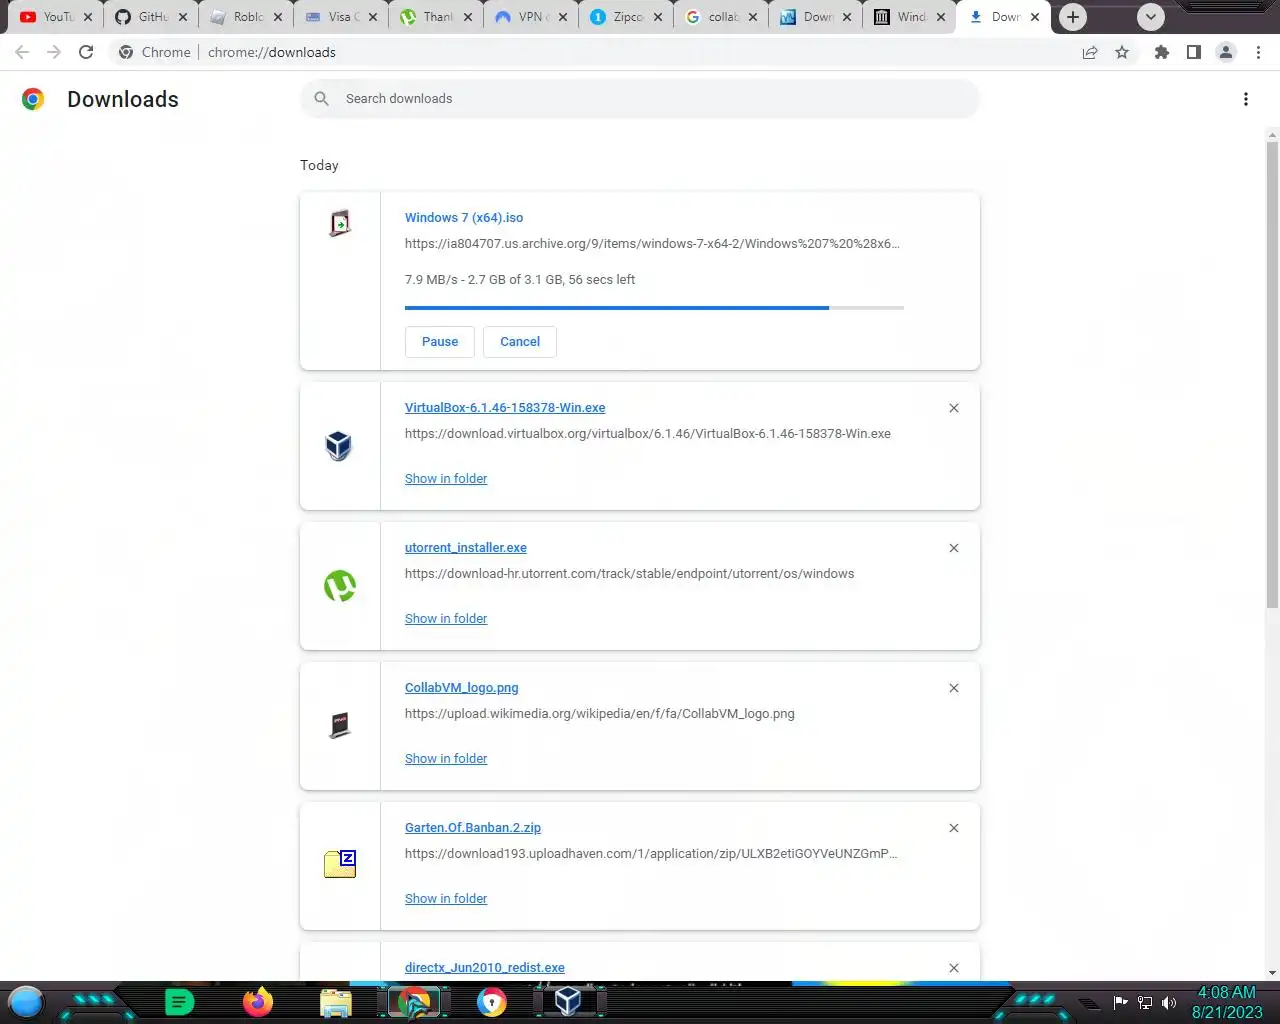Open a new tab
The width and height of the screenshot is (1280, 1024).
click(1073, 17)
